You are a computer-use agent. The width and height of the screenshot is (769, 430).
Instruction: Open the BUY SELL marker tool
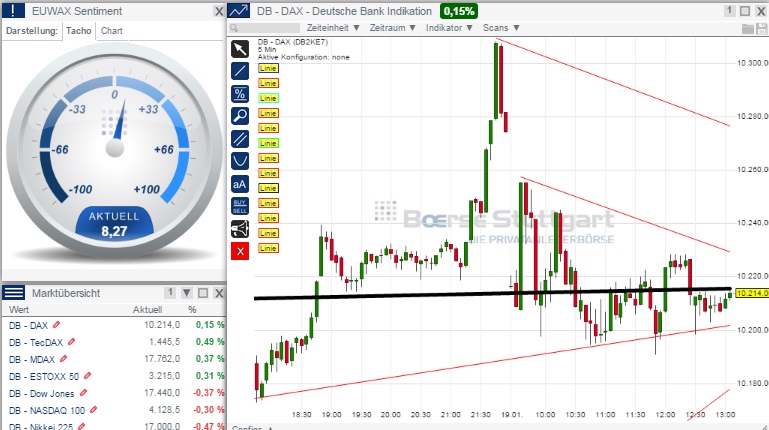[240, 206]
